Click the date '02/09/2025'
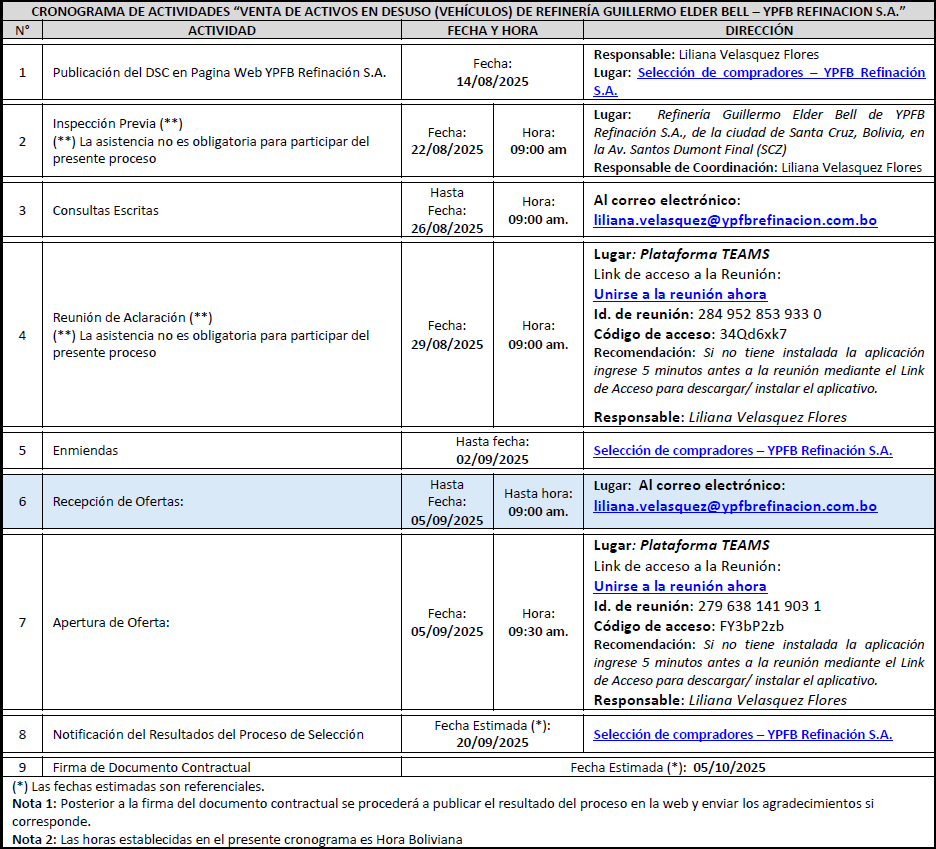Image resolution: width=936 pixels, height=849 pixels. [x=492, y=460]
